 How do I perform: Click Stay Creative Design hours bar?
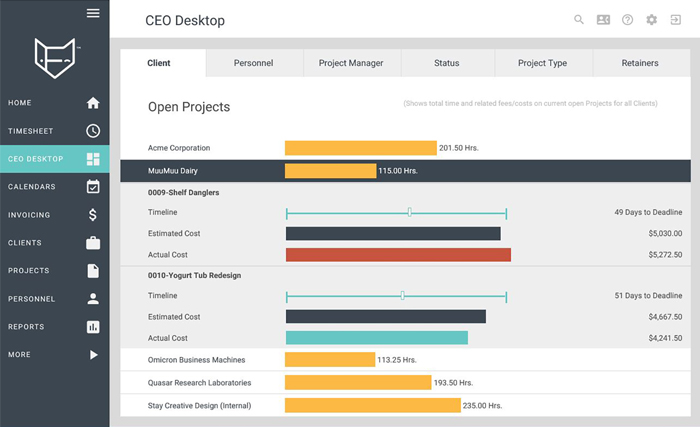[x=372, y=406]
